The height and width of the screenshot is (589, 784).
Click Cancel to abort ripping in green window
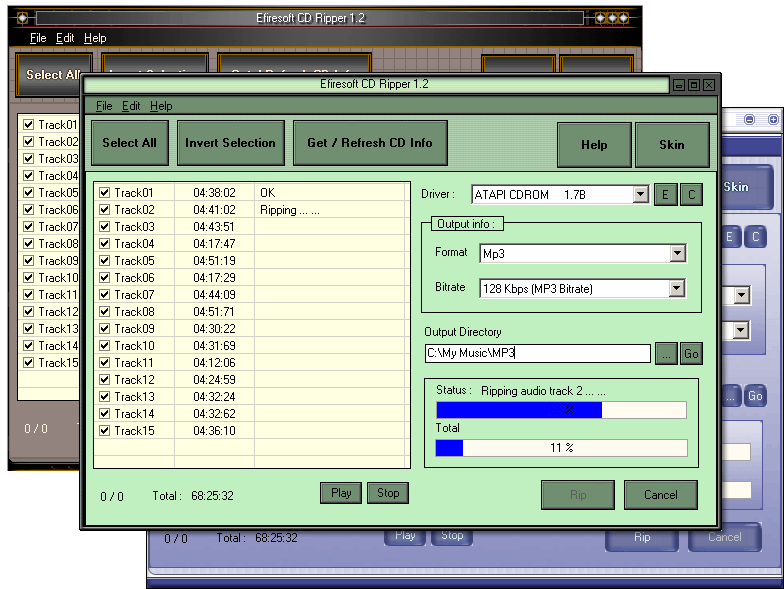pos(660,495)
